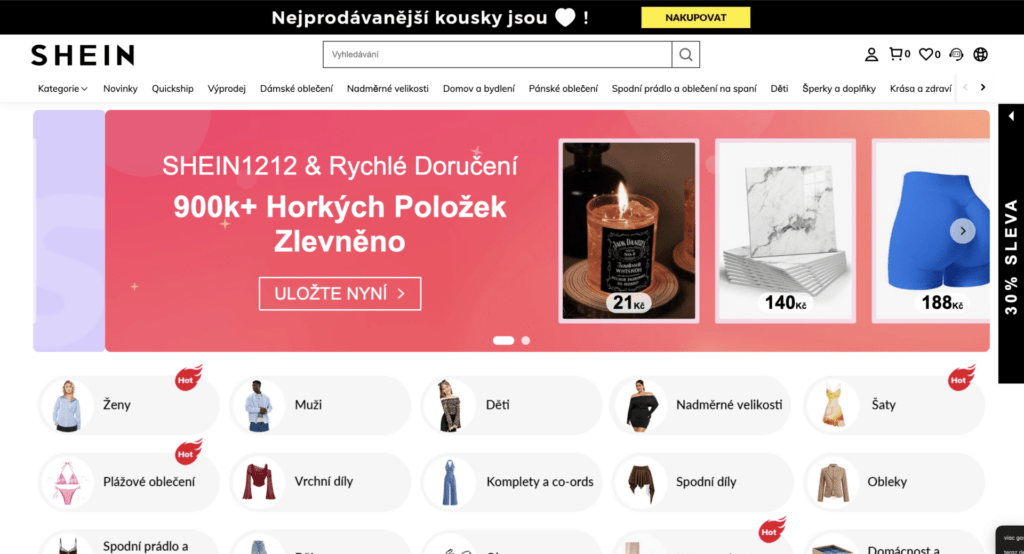The image size is (1024, 554).
Task: Show more navigation categories with the right chevron
Action: click(x=983, y=87)
